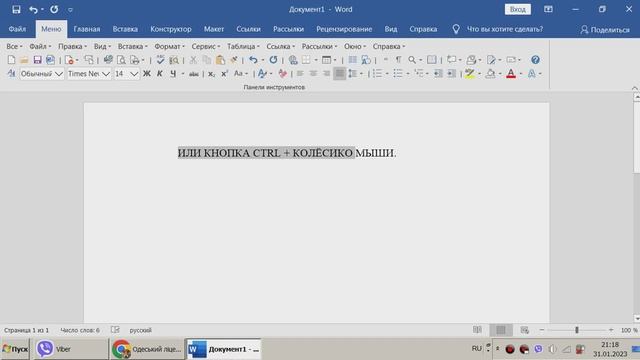This screenshot has height=360, width=640.
Task: Expand the Все menu dropdown
Action: pos(14,47)
